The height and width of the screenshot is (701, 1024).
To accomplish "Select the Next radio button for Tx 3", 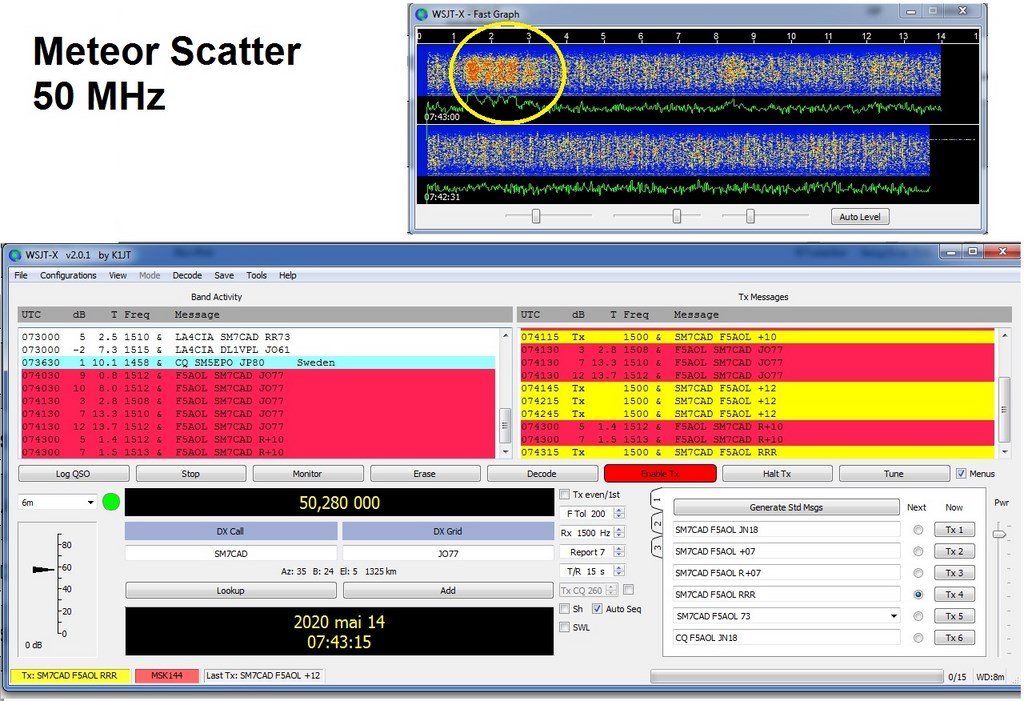I will [918, 573].
